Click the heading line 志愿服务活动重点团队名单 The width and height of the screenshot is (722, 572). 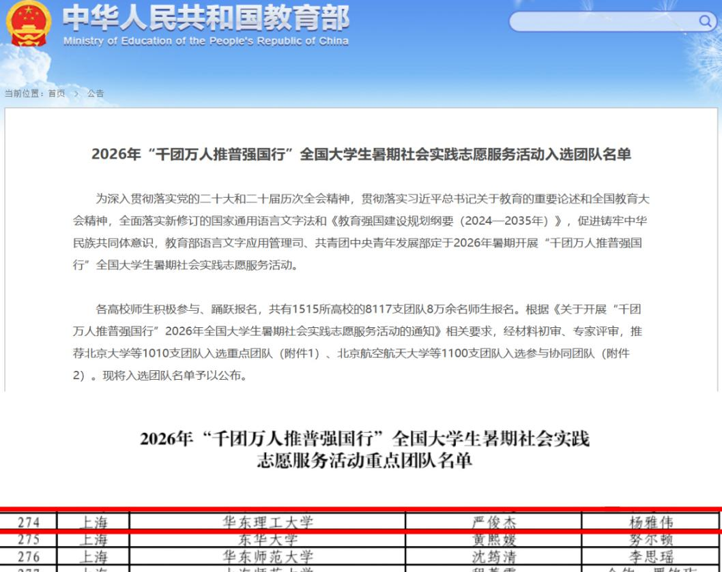click(x=365, y=460)
